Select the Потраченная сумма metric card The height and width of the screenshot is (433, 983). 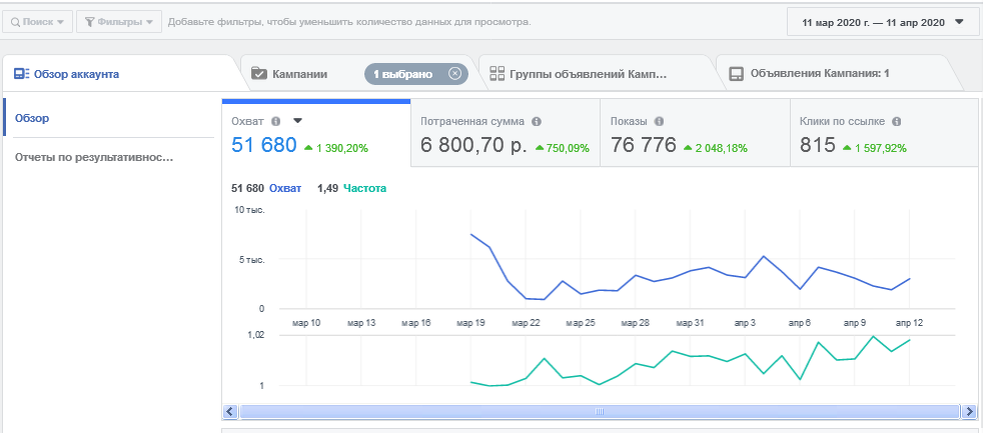click(505, 133)
